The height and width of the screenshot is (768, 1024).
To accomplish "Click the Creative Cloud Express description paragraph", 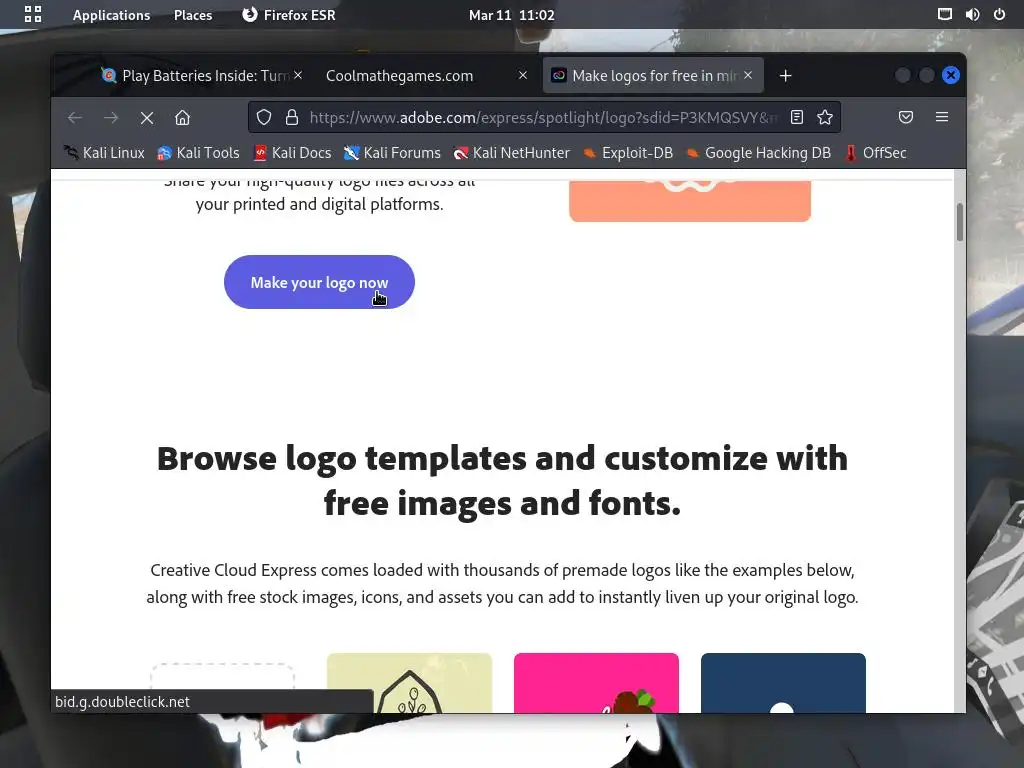I will click(502, 583).
